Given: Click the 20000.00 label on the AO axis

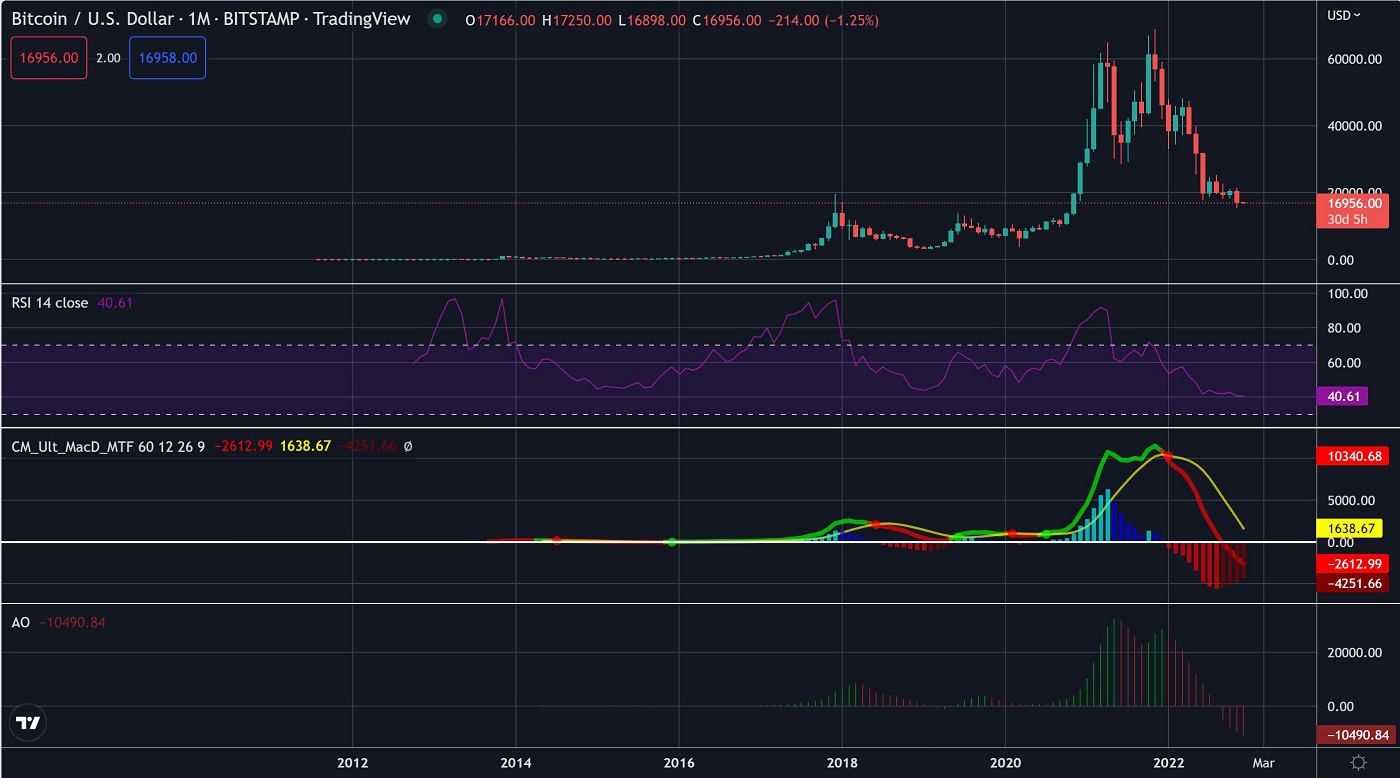Looking at the screenshot, I should [1354, 652].
